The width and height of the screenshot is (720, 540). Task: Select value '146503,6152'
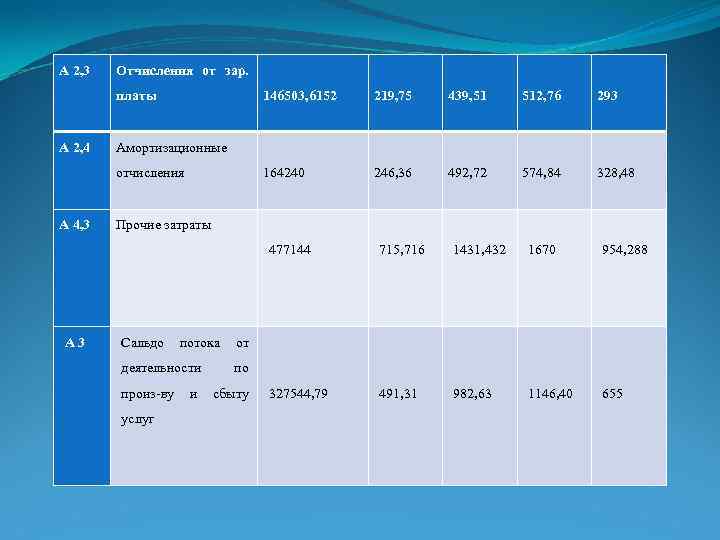tap(300, 96)
